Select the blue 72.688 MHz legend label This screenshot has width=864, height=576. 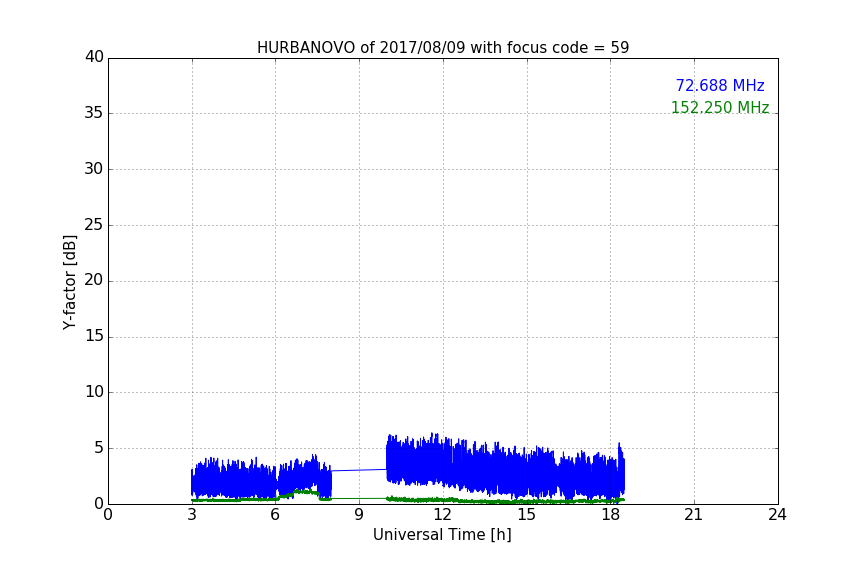pyautogui.click(x=720, y=85)
